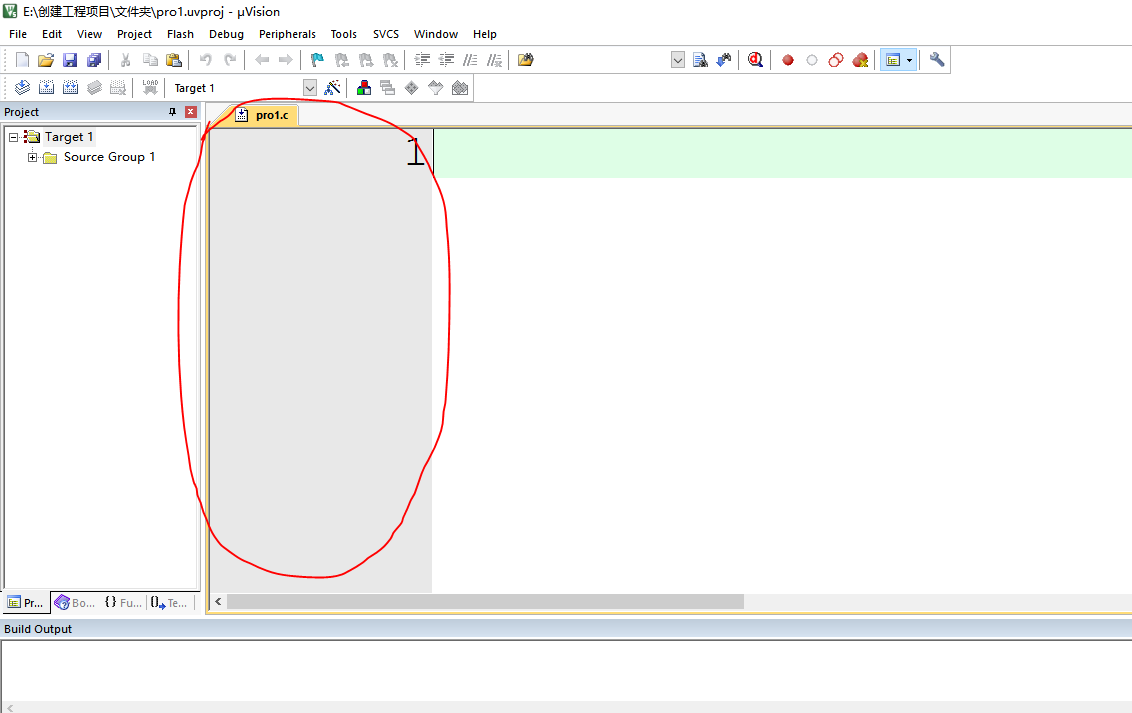1132x713 pixels.
Task: Click the Build target icon
Action: 46,88
